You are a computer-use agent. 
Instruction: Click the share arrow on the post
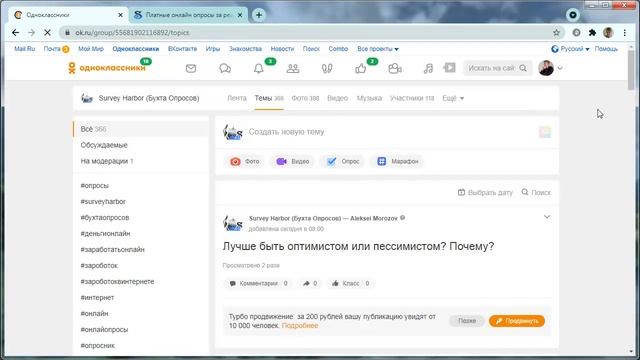[310, 283]
